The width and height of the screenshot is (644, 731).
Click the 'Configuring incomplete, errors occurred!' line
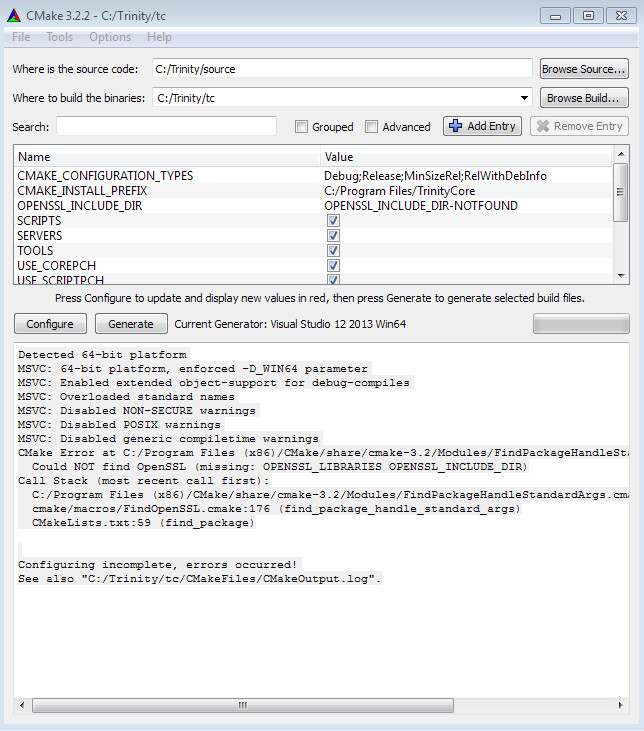(x=158, y=565)
